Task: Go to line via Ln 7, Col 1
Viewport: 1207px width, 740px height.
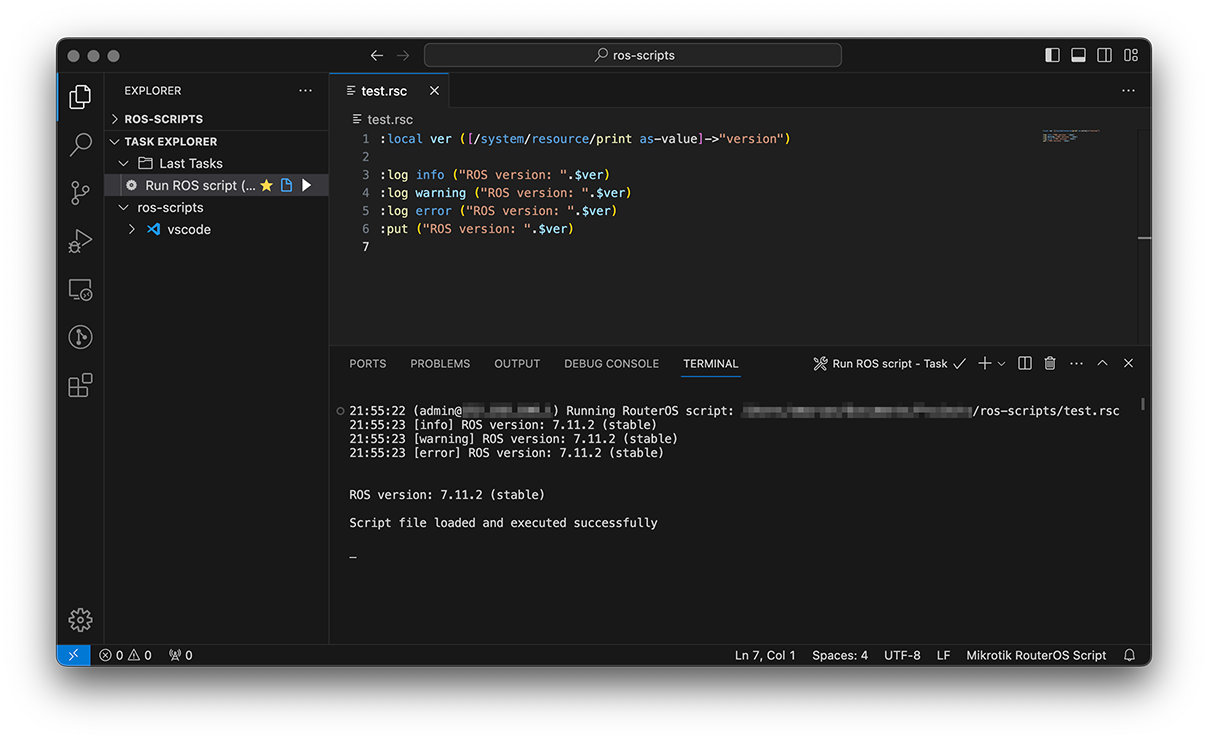Action: point(765,655)
